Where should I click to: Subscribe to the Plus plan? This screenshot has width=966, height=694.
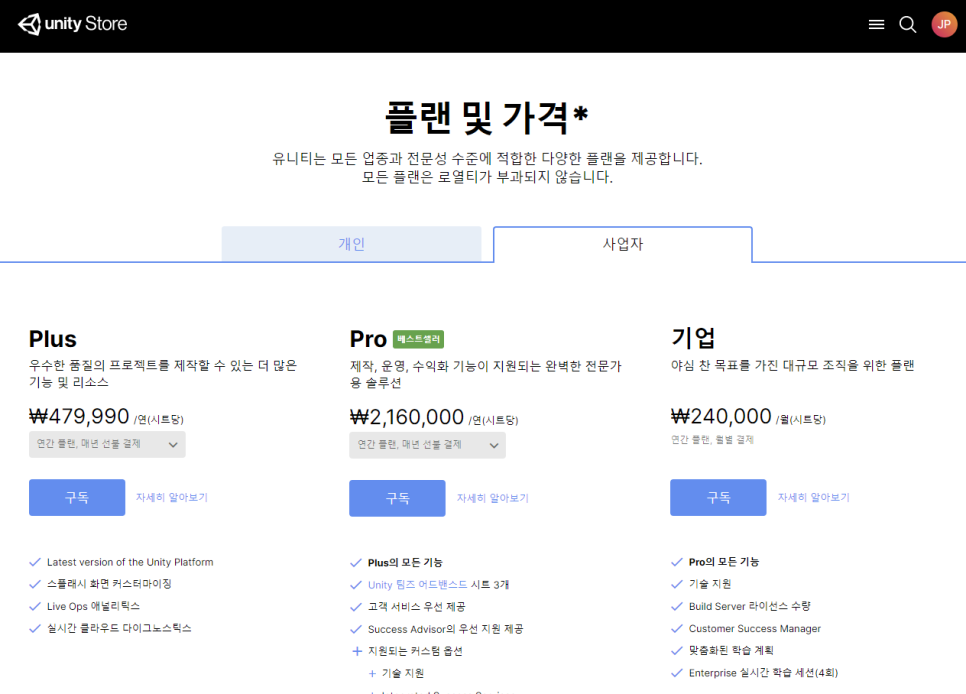[x=77, y=497]
